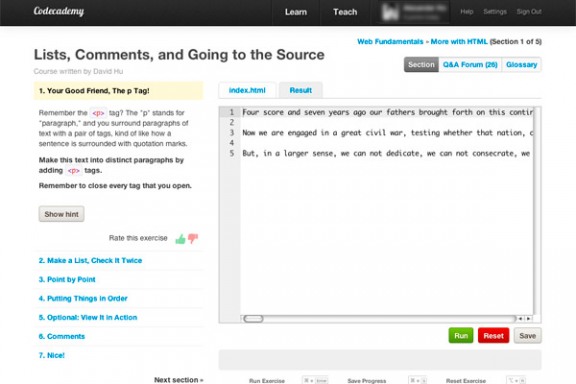Click the Run Exercise shortcut label
This screenshot has width=576, height=384.
coord(267,381)
